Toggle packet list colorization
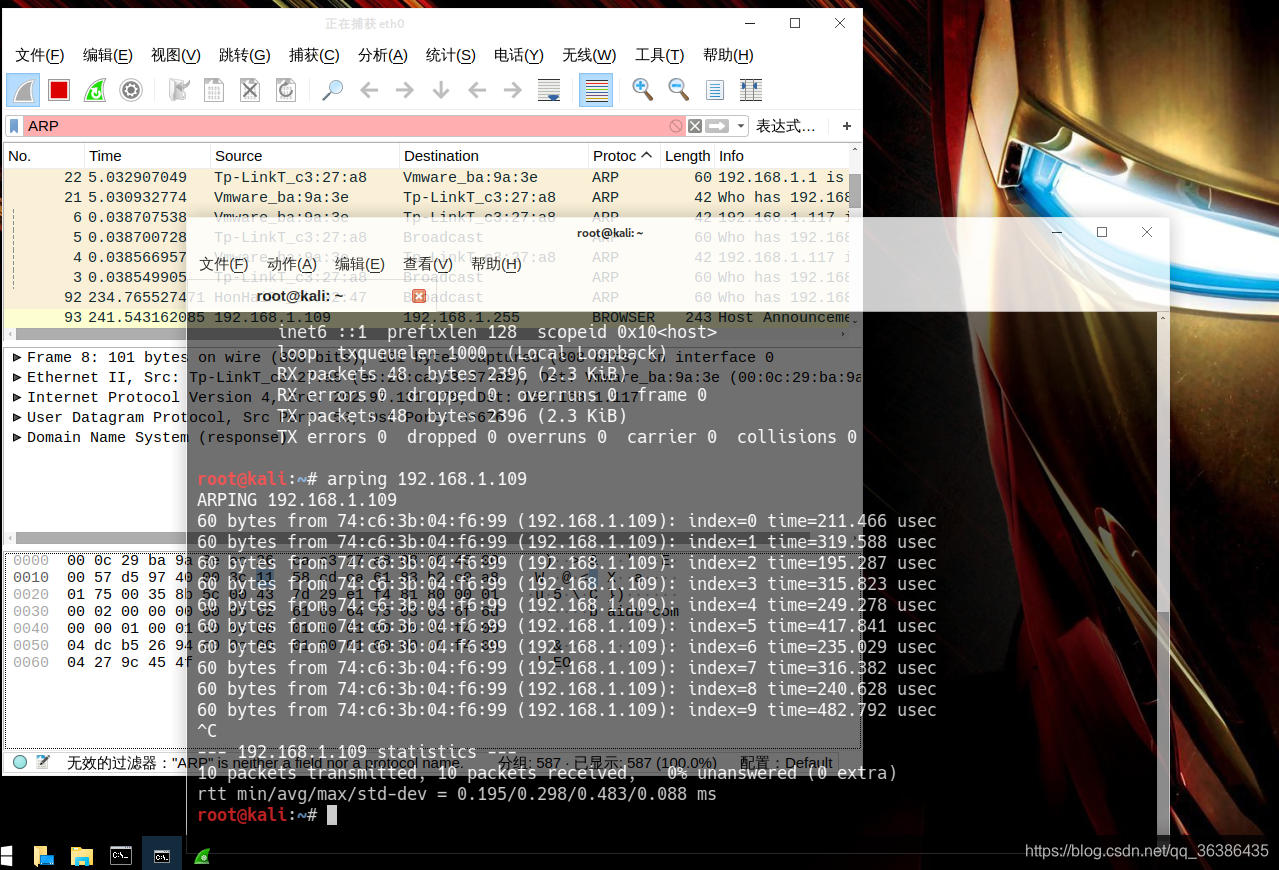Screen dimensions: 1279x870 596,90
